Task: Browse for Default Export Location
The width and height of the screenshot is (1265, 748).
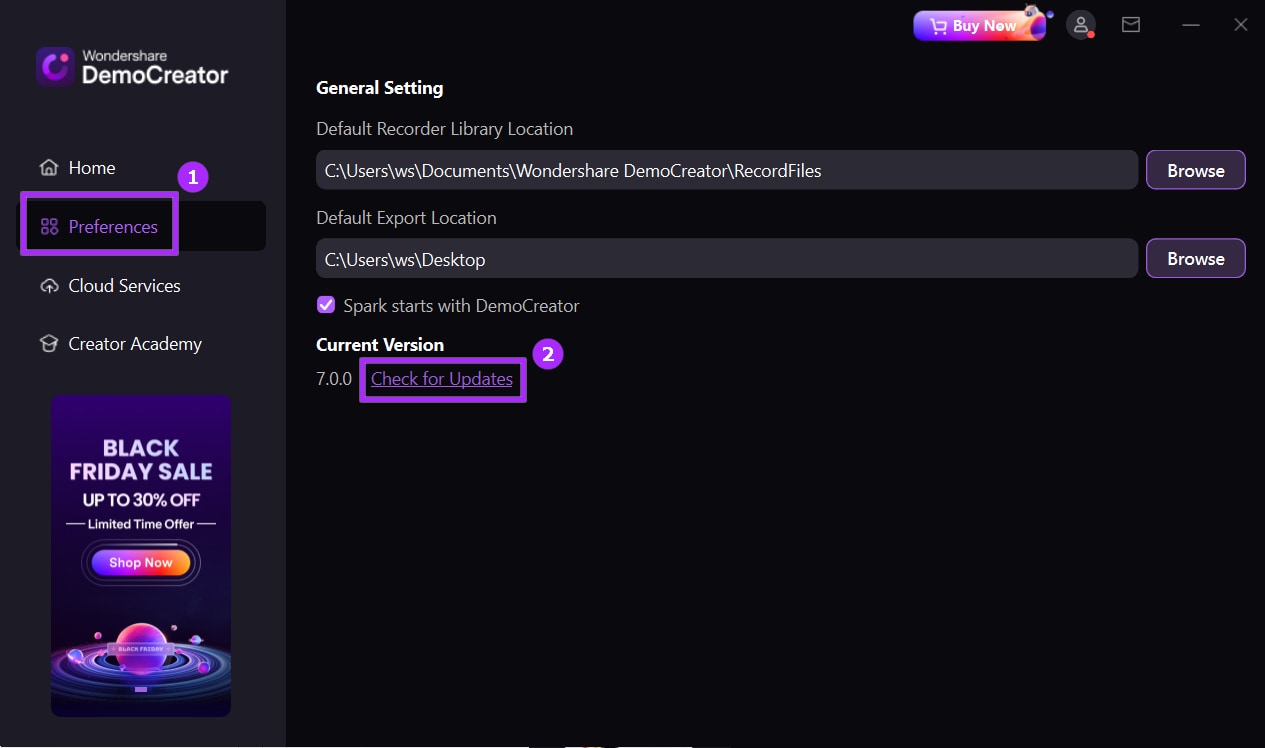Action: 1195,258
